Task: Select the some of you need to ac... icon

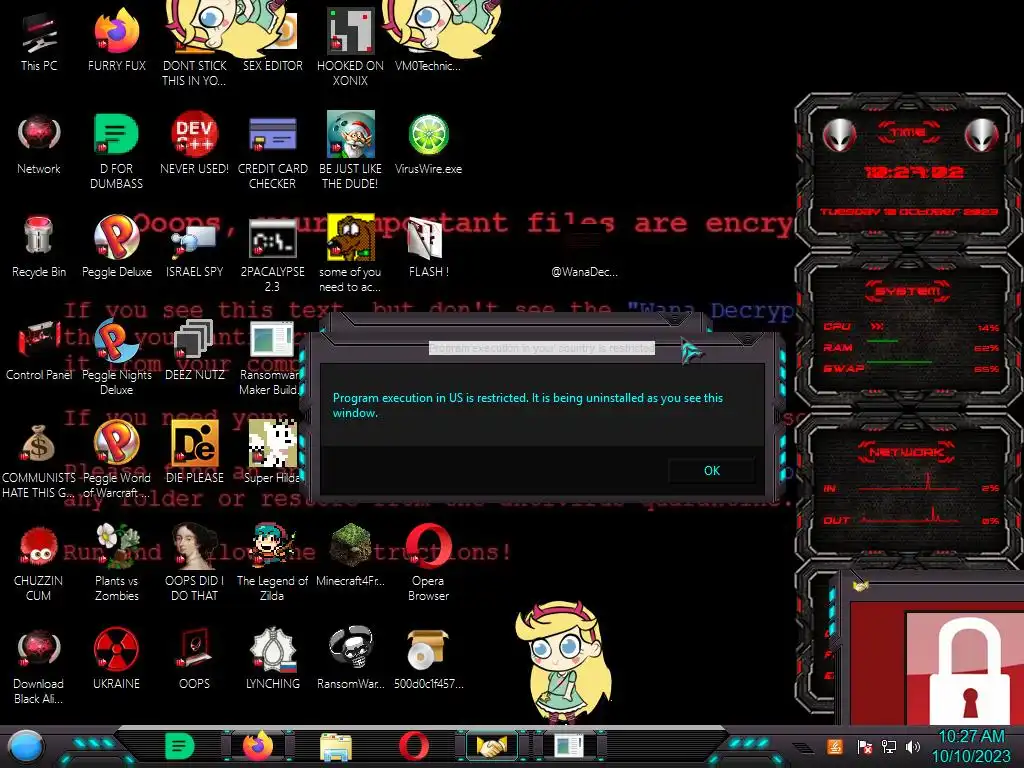Action: coord(350,254)
